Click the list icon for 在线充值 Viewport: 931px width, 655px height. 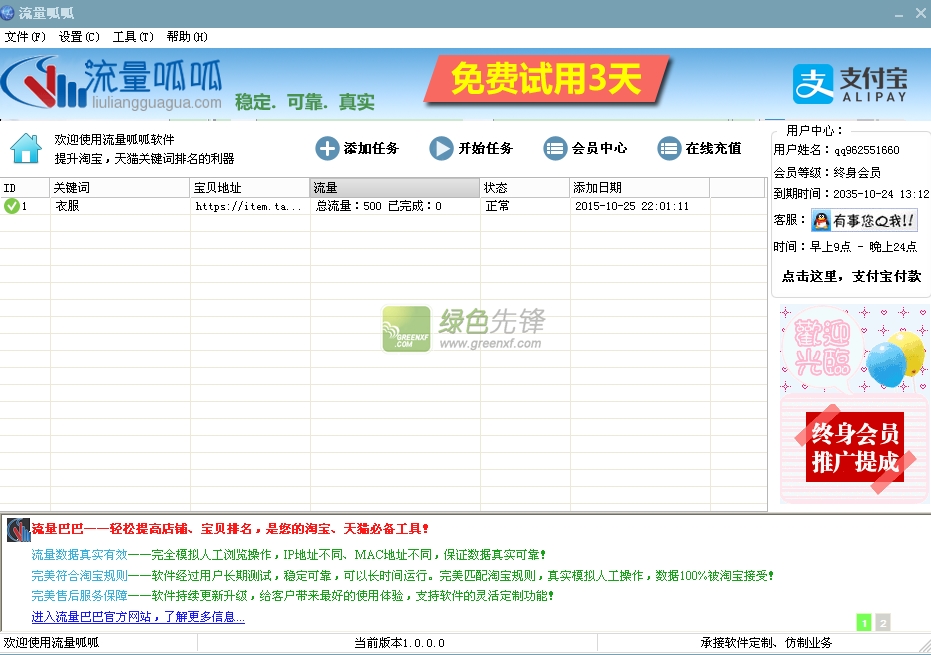click(669, 148)
